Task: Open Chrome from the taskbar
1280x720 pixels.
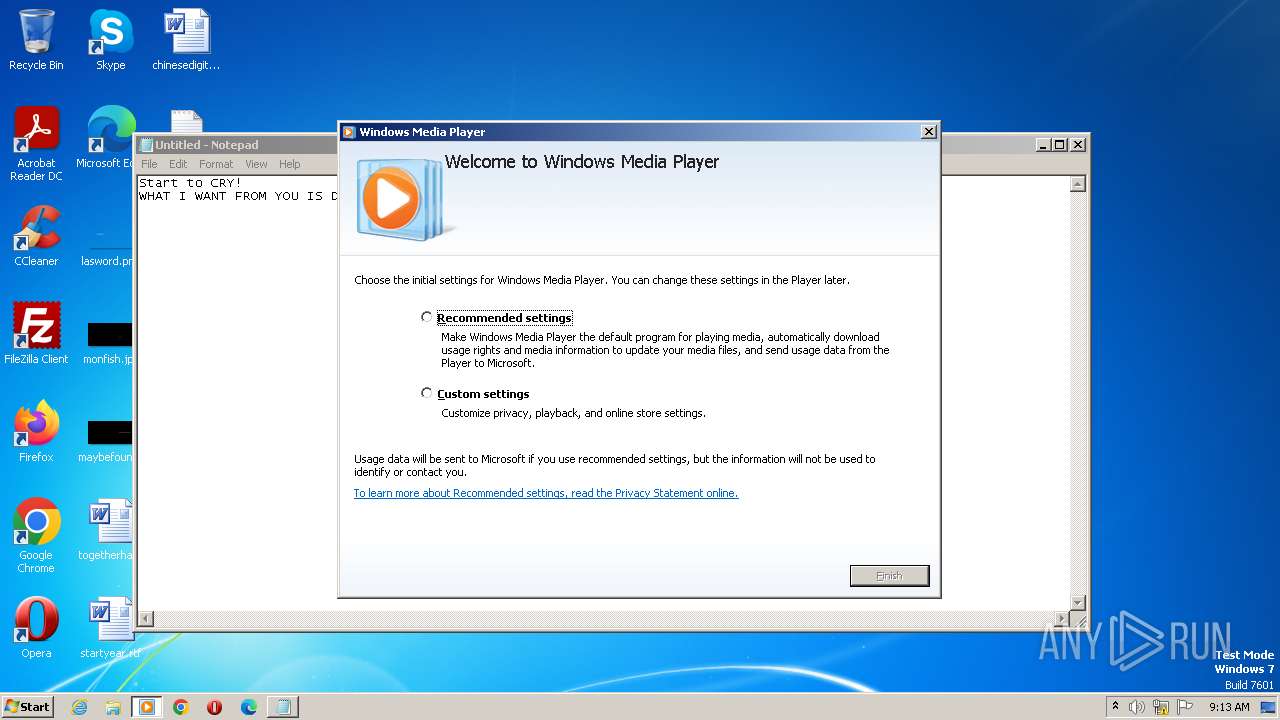Action: 180,707
